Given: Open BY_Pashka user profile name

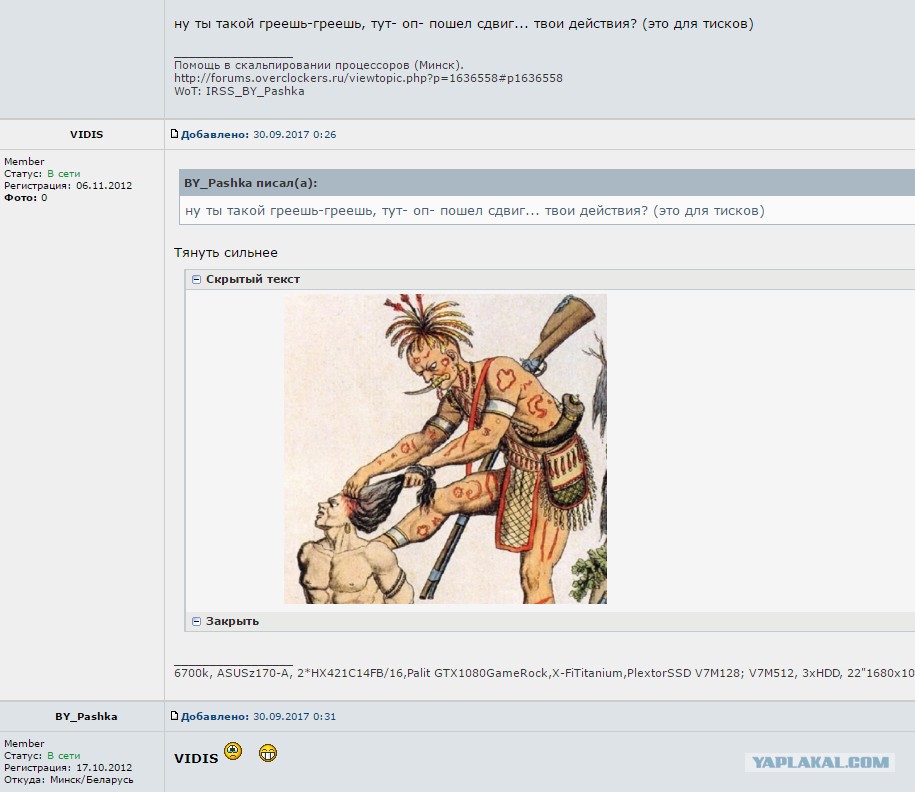Looking at the screenshot, I should tap(86, 716).
